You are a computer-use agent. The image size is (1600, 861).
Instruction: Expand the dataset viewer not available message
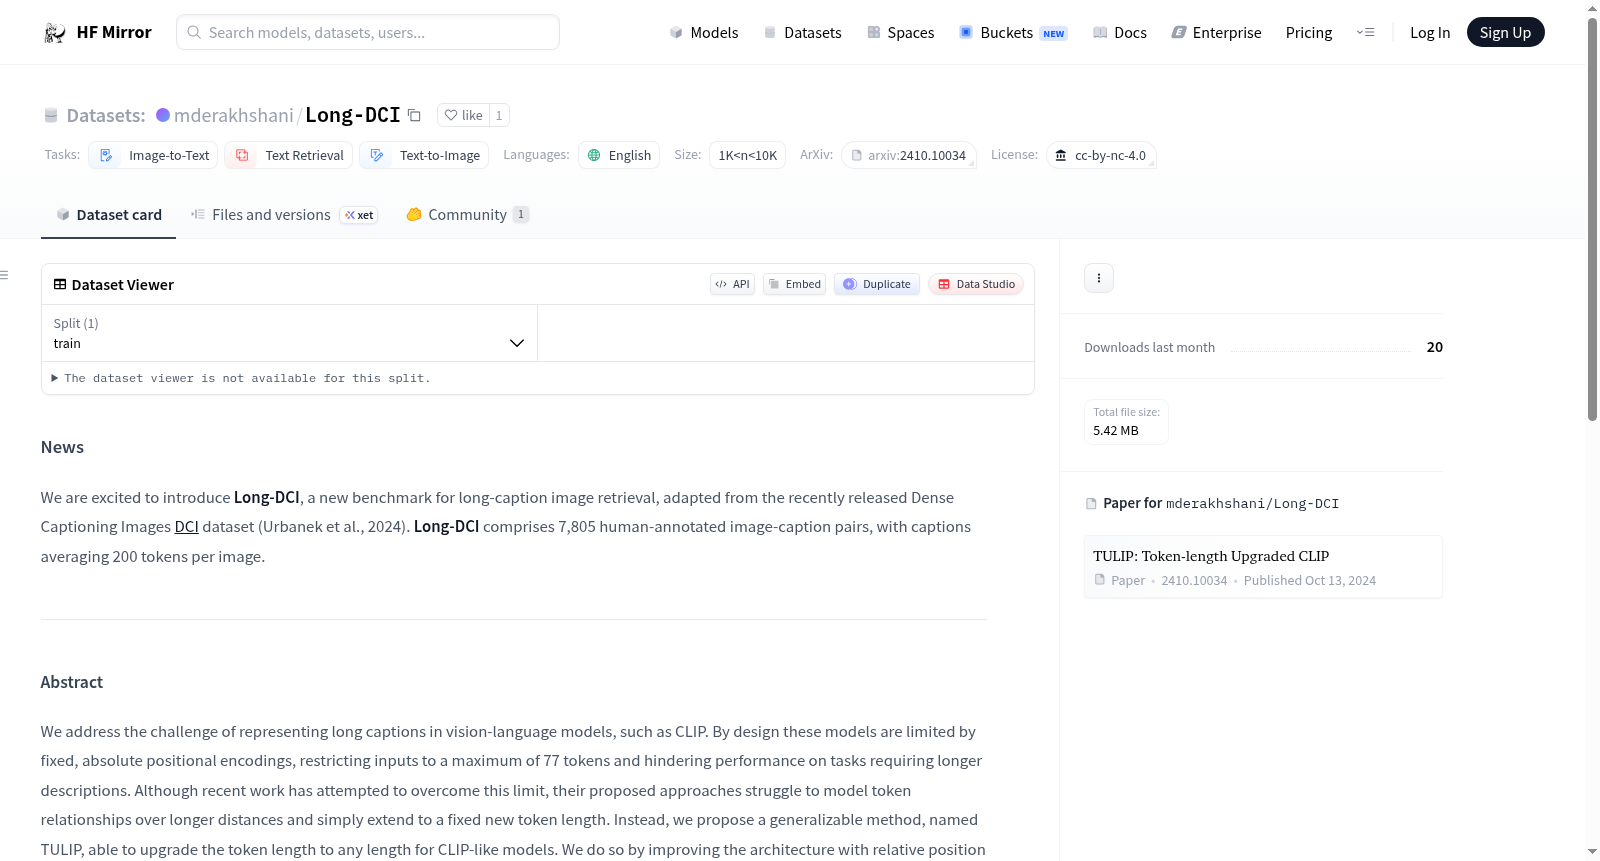240,378
